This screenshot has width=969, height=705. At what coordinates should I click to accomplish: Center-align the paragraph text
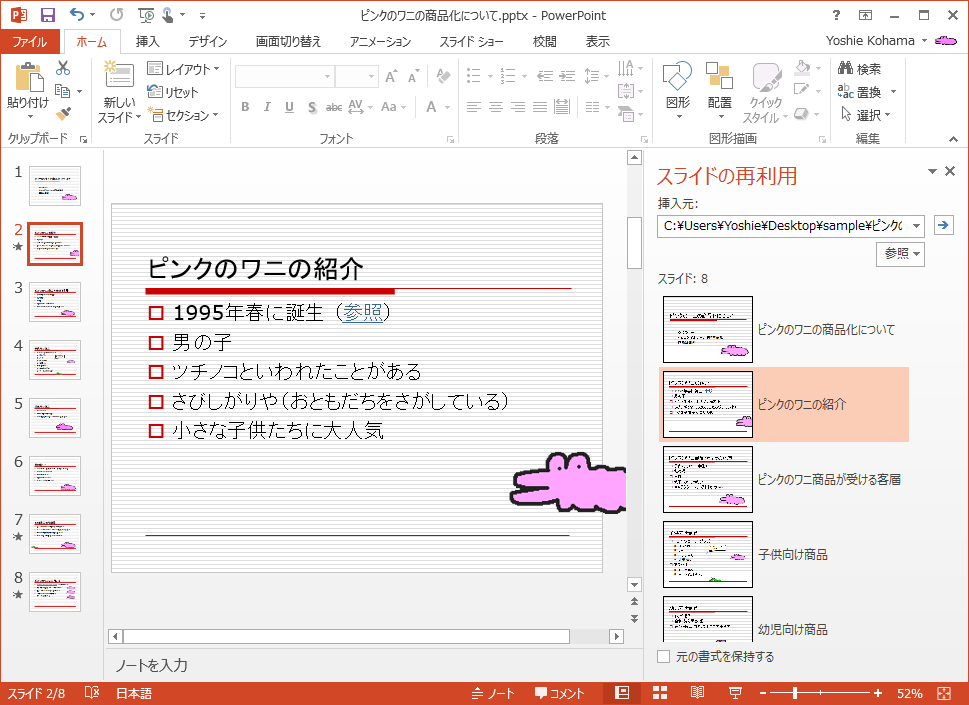(496, 107)
